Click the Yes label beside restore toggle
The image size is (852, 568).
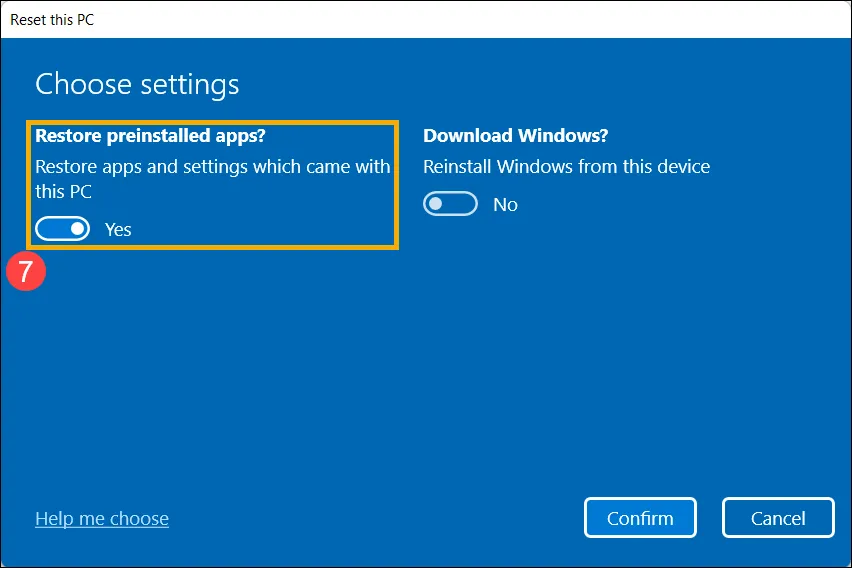118,229
